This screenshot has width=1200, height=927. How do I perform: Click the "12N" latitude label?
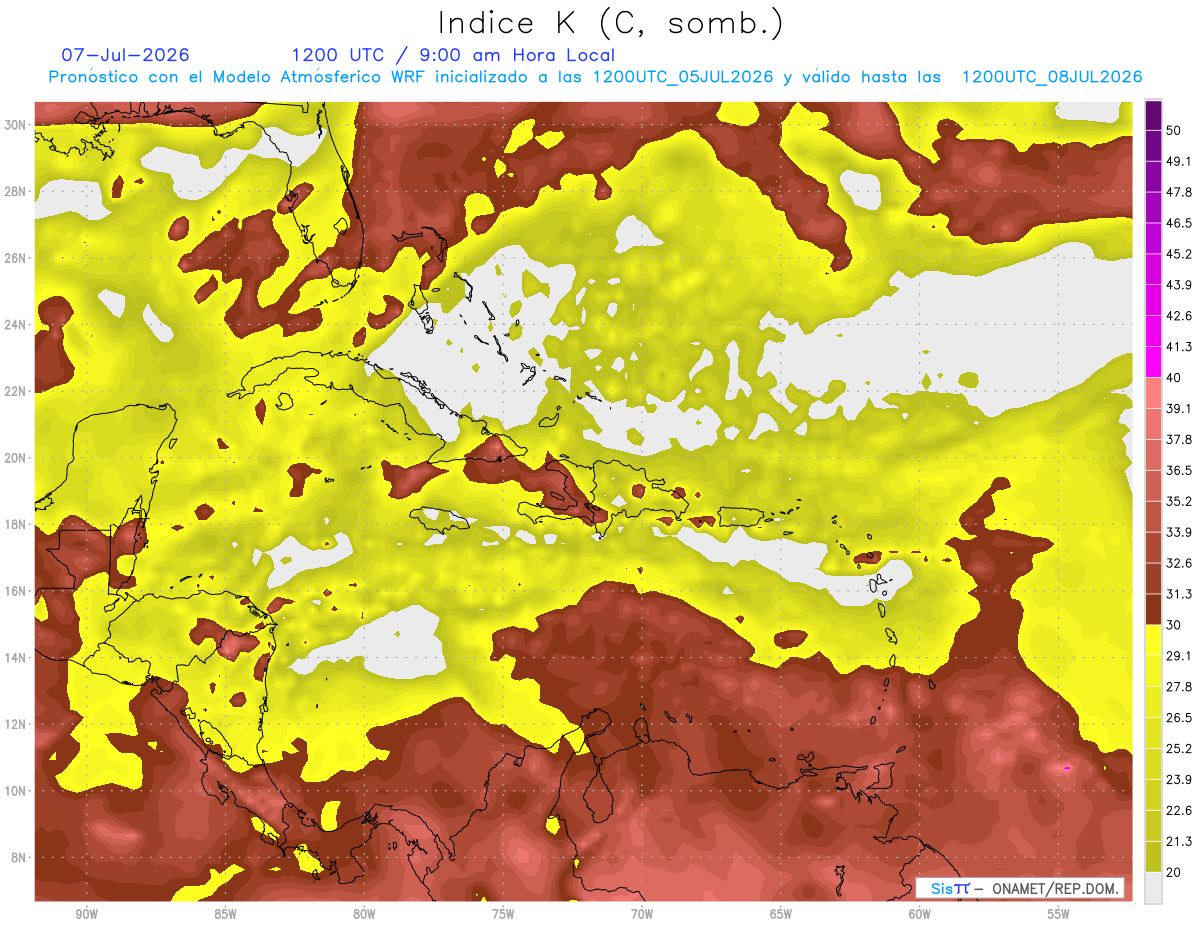[x=16, y=724]
